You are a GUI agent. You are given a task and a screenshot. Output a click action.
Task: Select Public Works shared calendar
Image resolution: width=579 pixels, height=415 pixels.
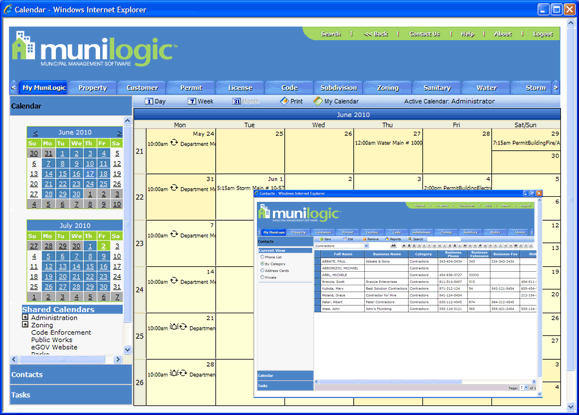[51, 340]
